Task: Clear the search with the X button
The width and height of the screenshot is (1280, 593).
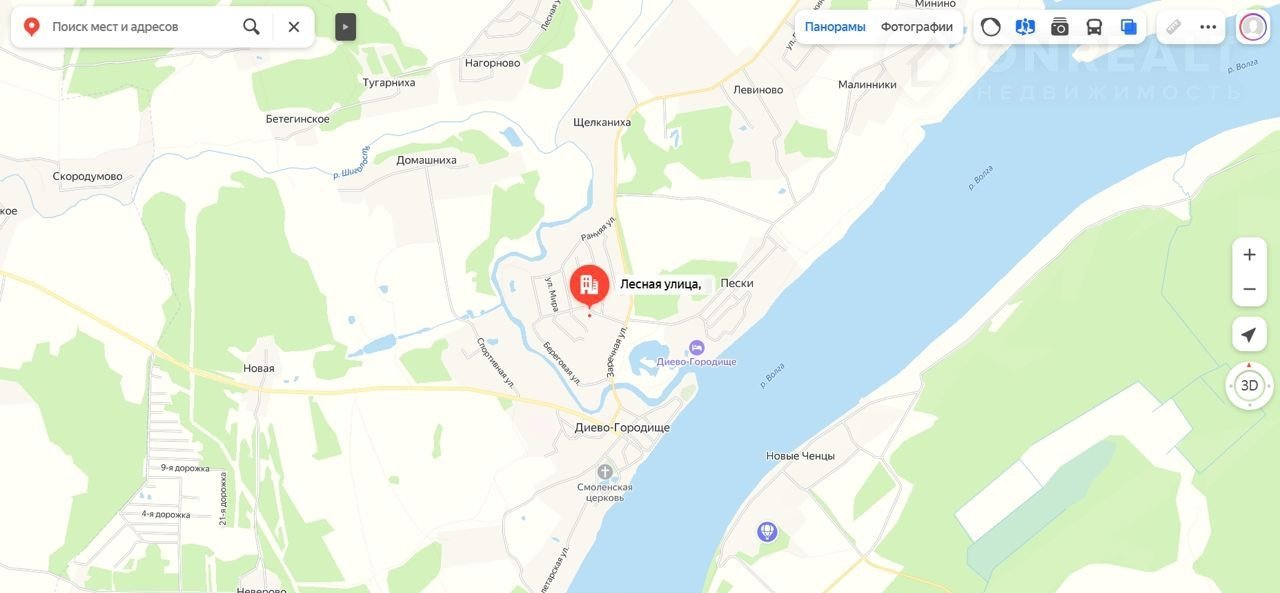Action: 293,27
